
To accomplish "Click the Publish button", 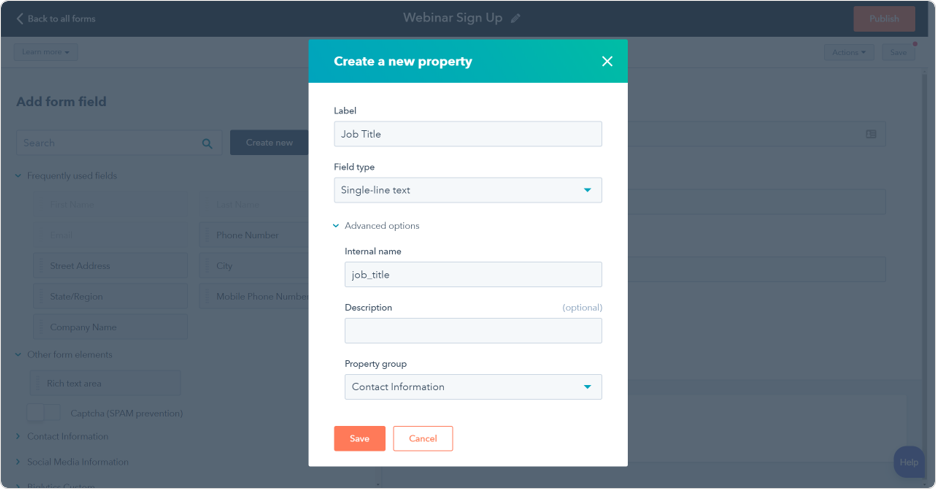I will (x=884, y=18).
